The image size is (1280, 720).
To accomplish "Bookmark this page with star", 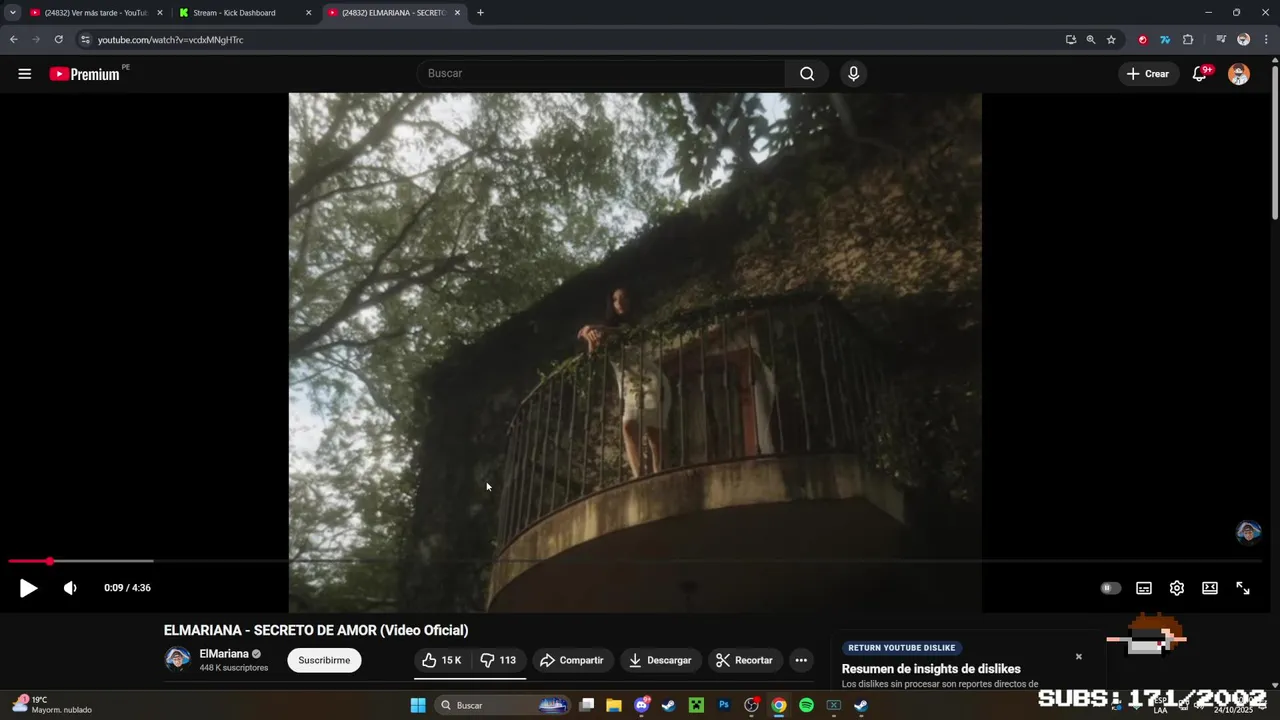I will pos(1111,40).
